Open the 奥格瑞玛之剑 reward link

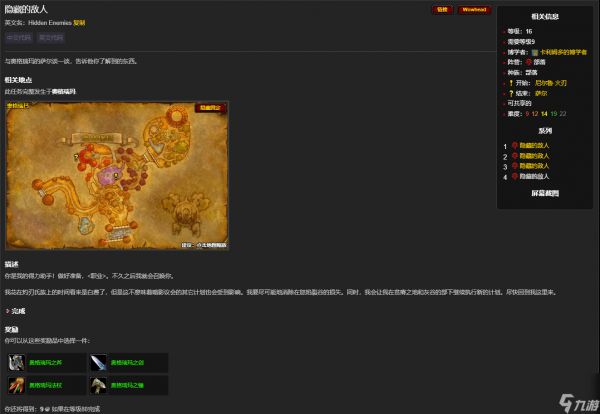[x=127, y=362]
